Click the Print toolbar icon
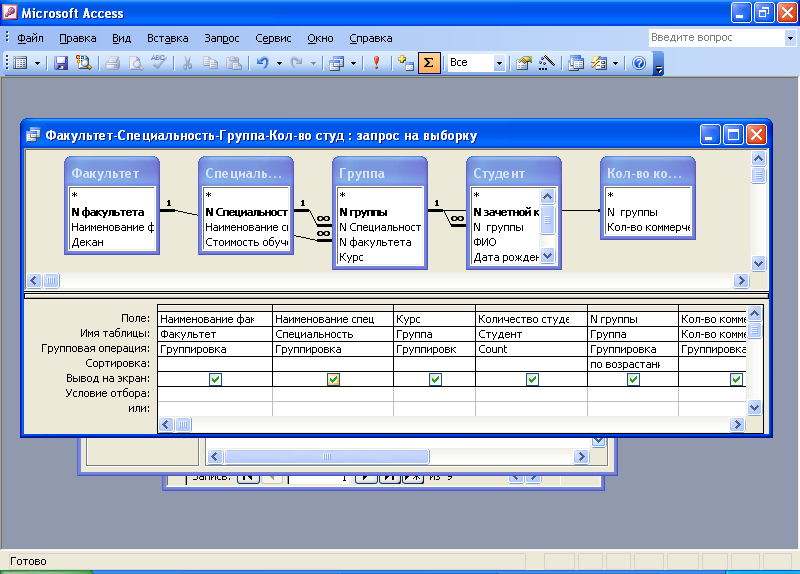Viewport: 800px width, 574px height. [x=113, y=63]
